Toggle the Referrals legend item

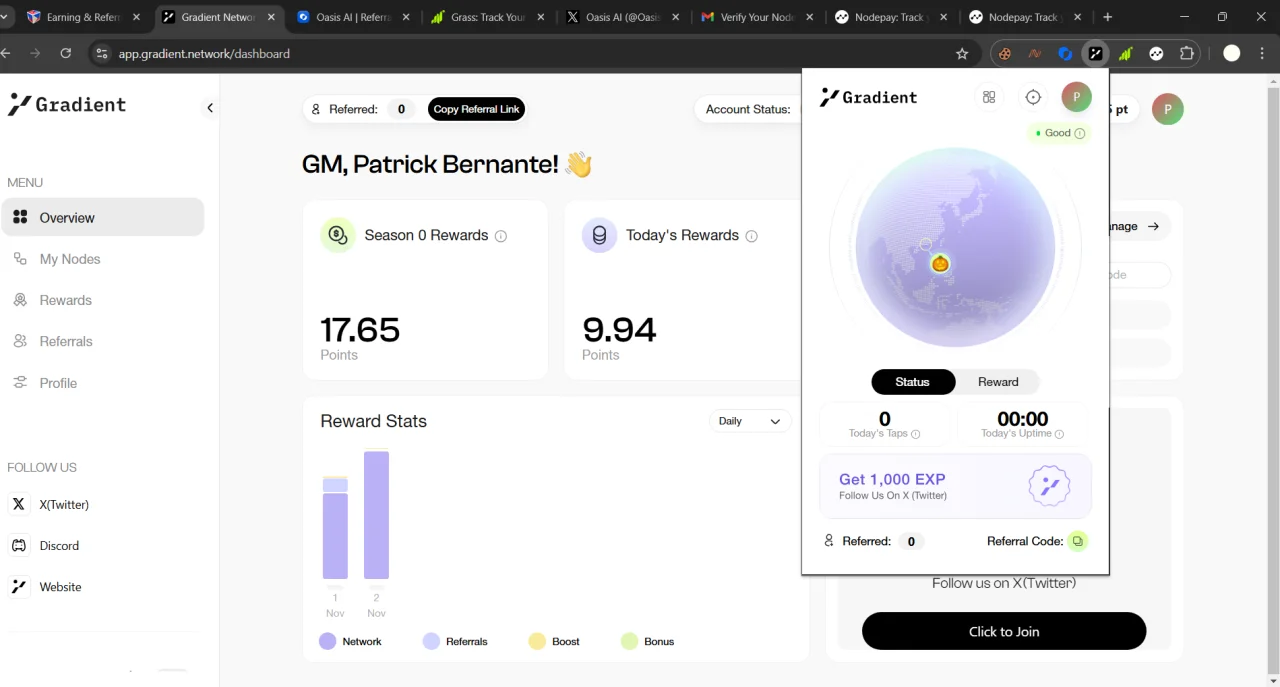coord(455,641)
